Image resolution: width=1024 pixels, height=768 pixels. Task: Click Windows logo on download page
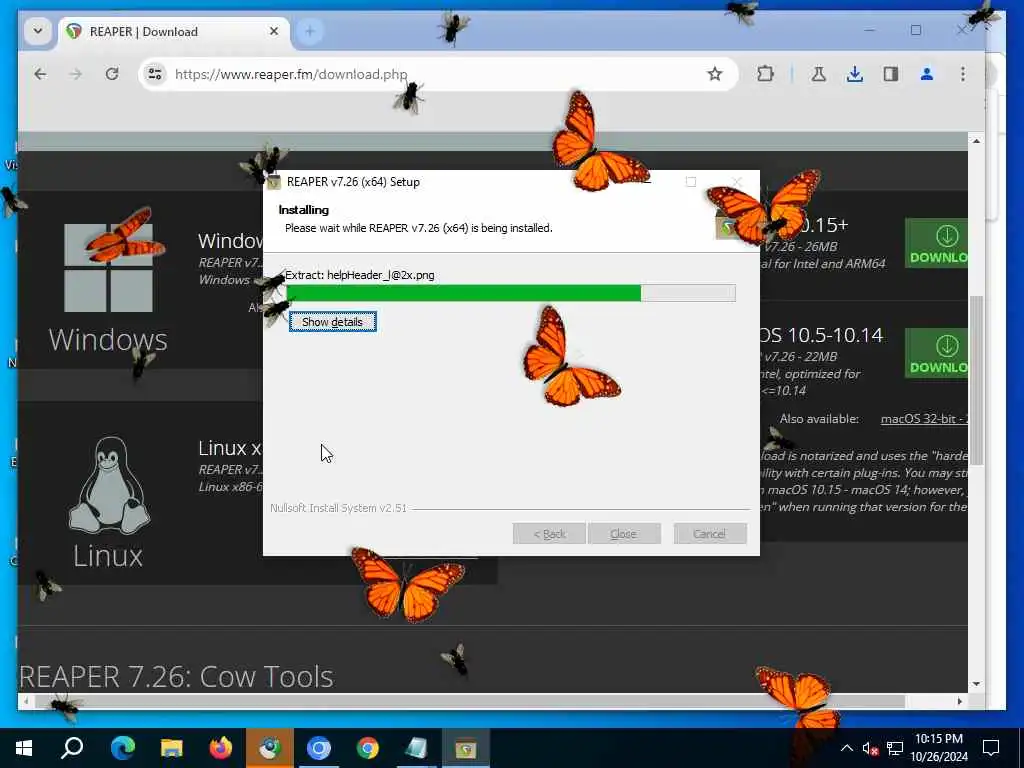tap(108, 268)
